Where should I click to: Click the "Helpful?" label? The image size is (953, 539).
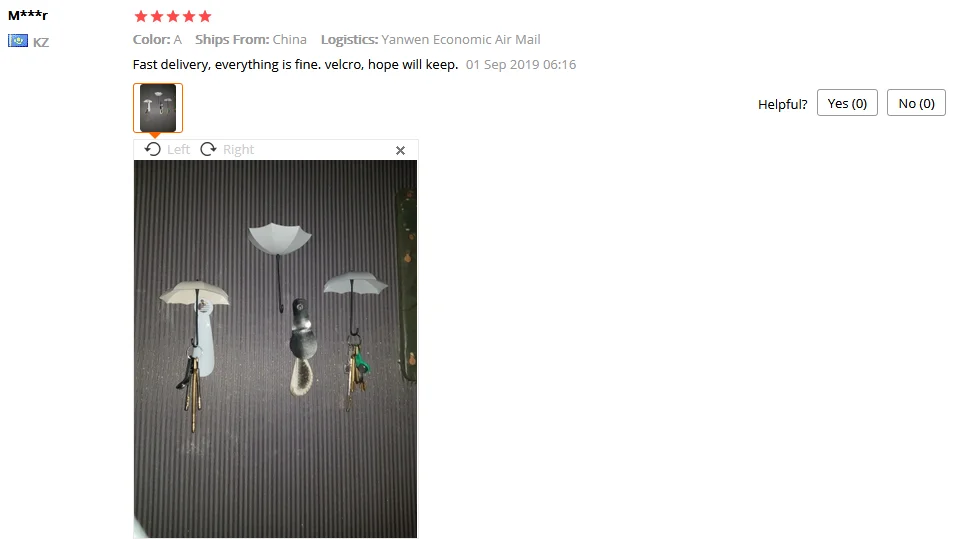coord(782,104)
